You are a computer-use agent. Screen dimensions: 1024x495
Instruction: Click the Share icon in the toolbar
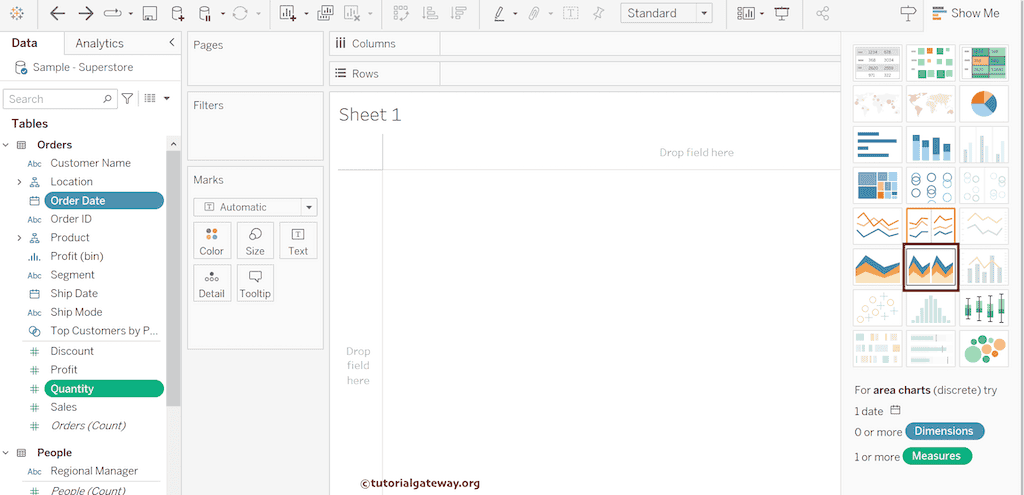pos(822,13)
